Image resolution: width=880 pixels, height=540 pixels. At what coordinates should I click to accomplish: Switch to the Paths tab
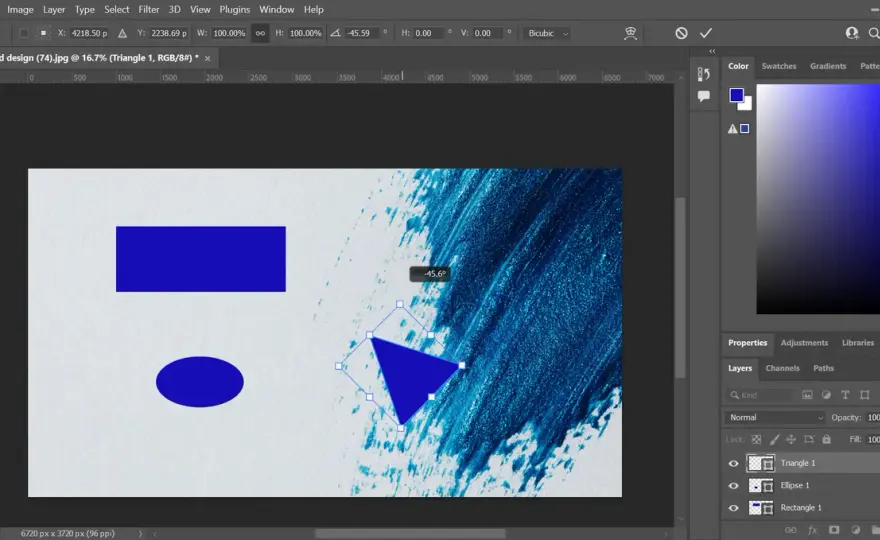(823, 369)
